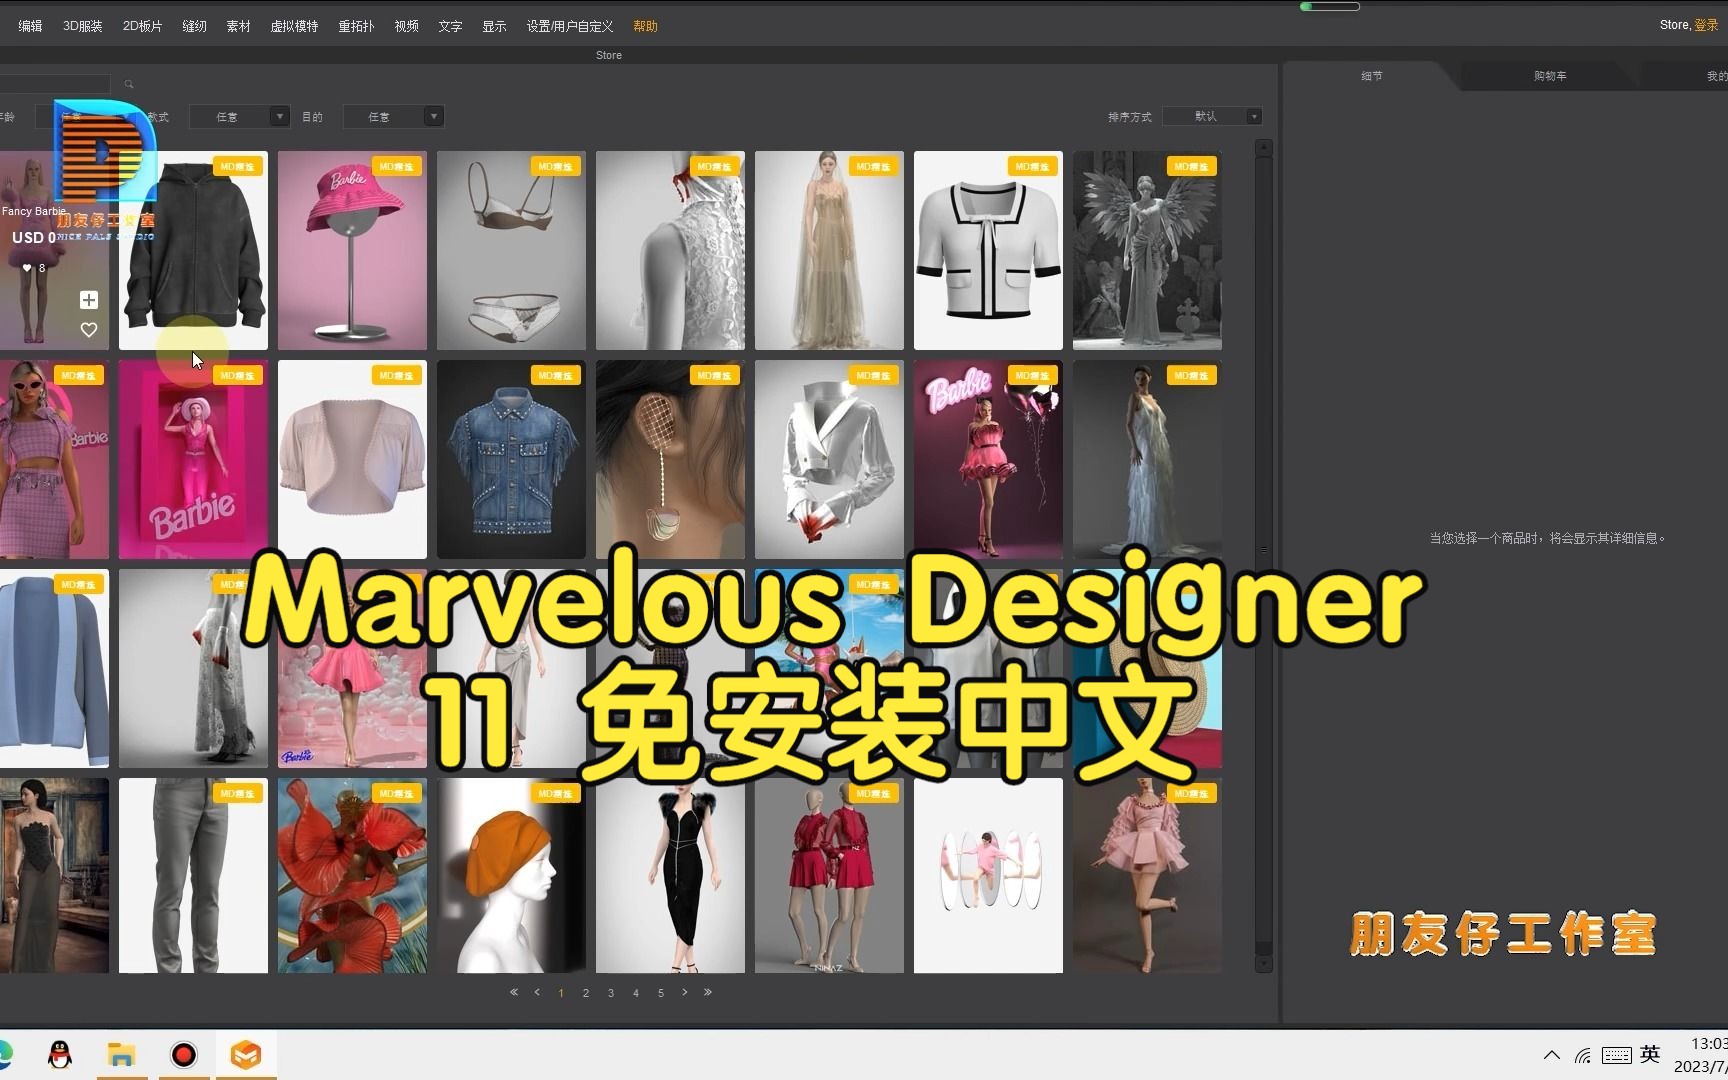Select the beige bolero shrug thumbnail
The image size is (1728, 1080).
(352, 459)
